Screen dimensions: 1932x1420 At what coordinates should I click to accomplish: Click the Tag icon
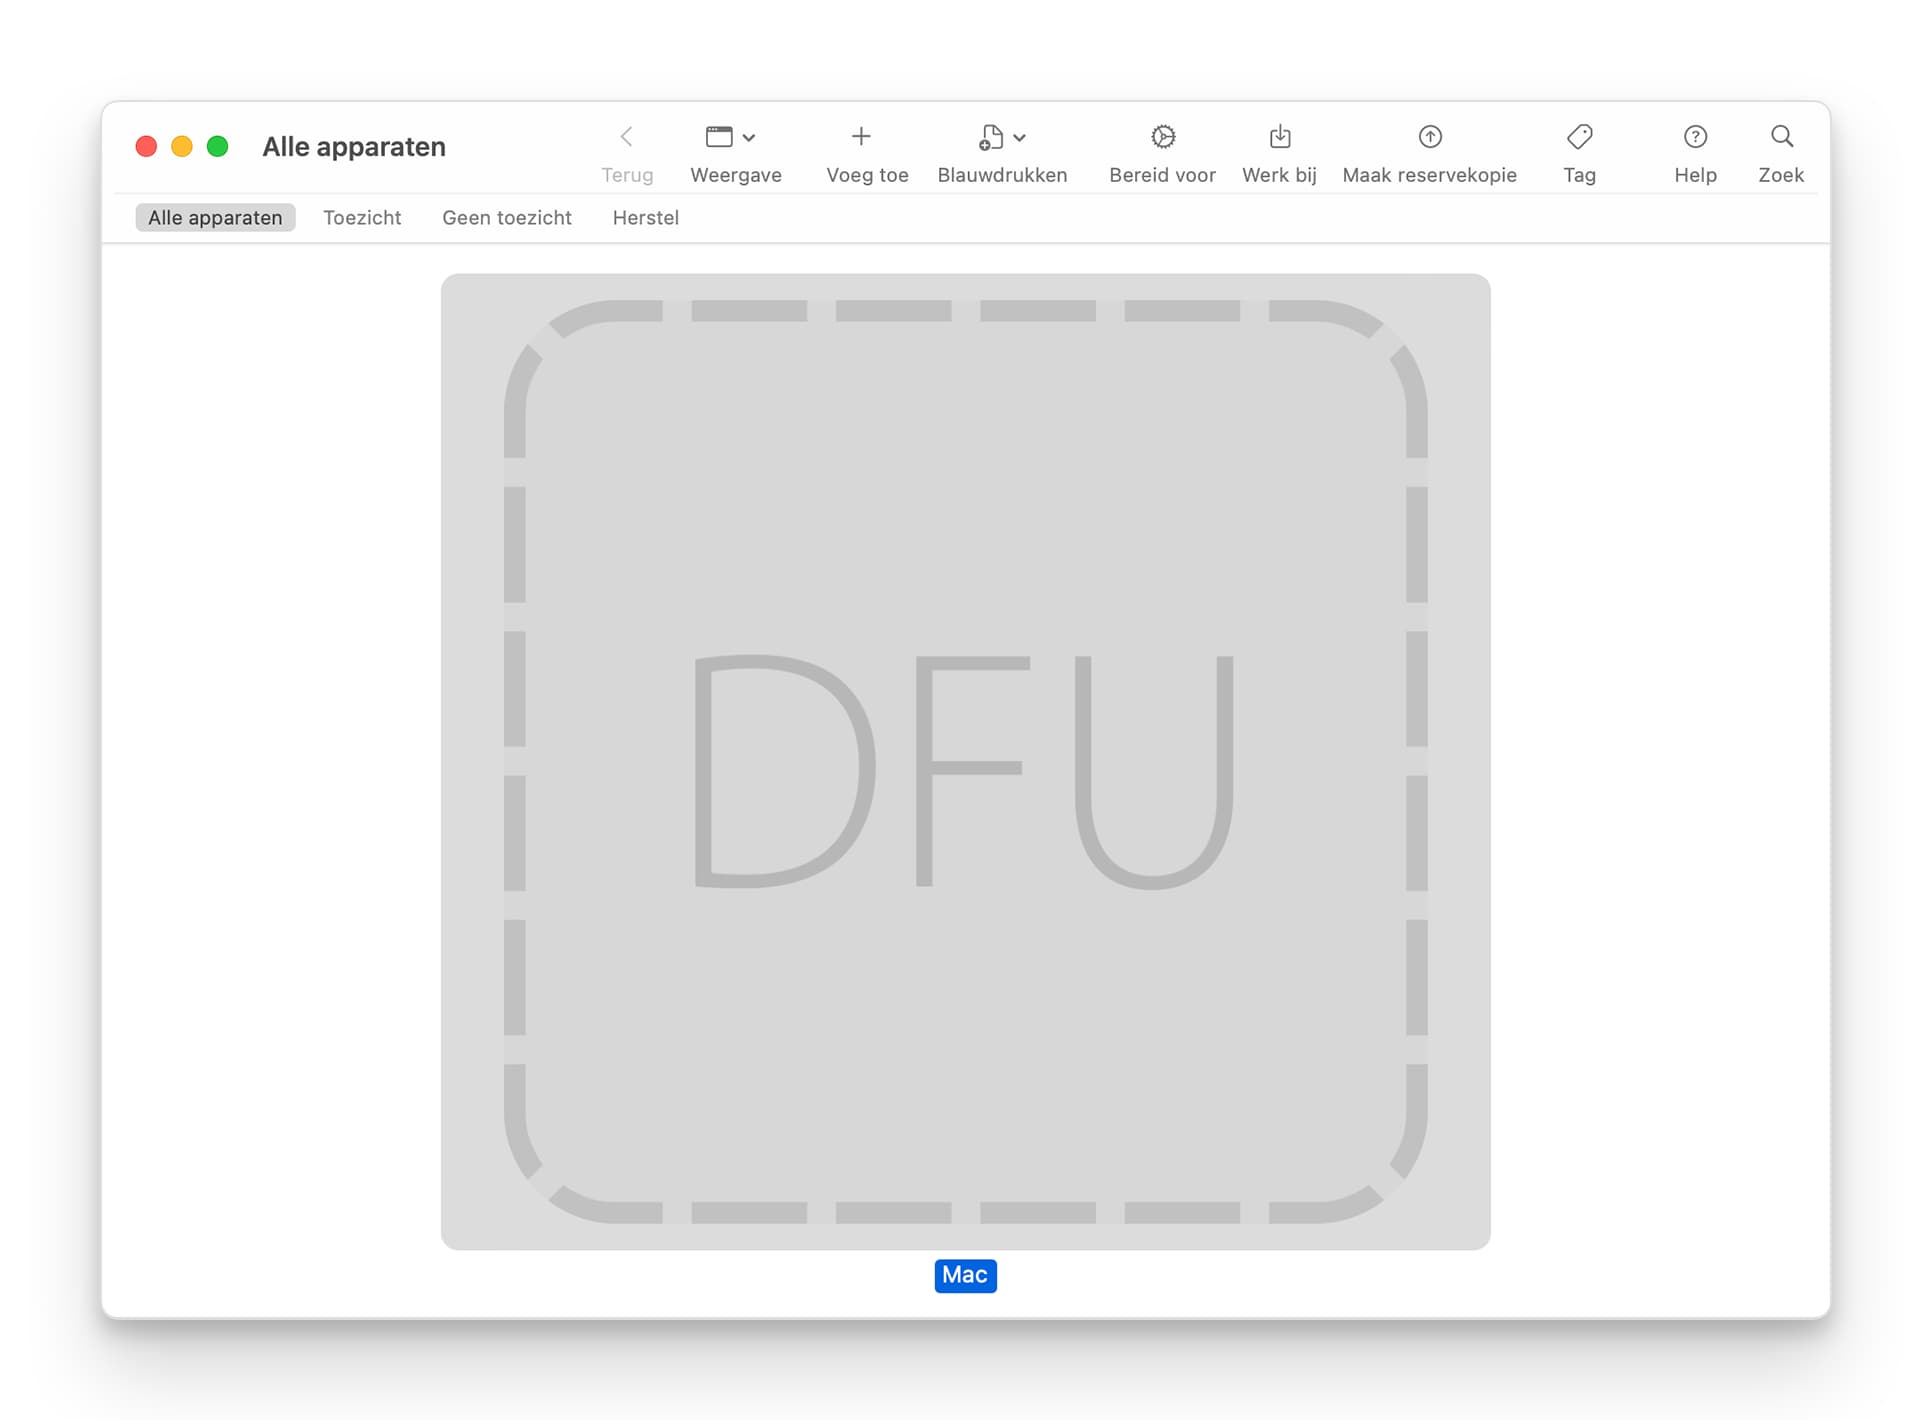click(1580, 137)
